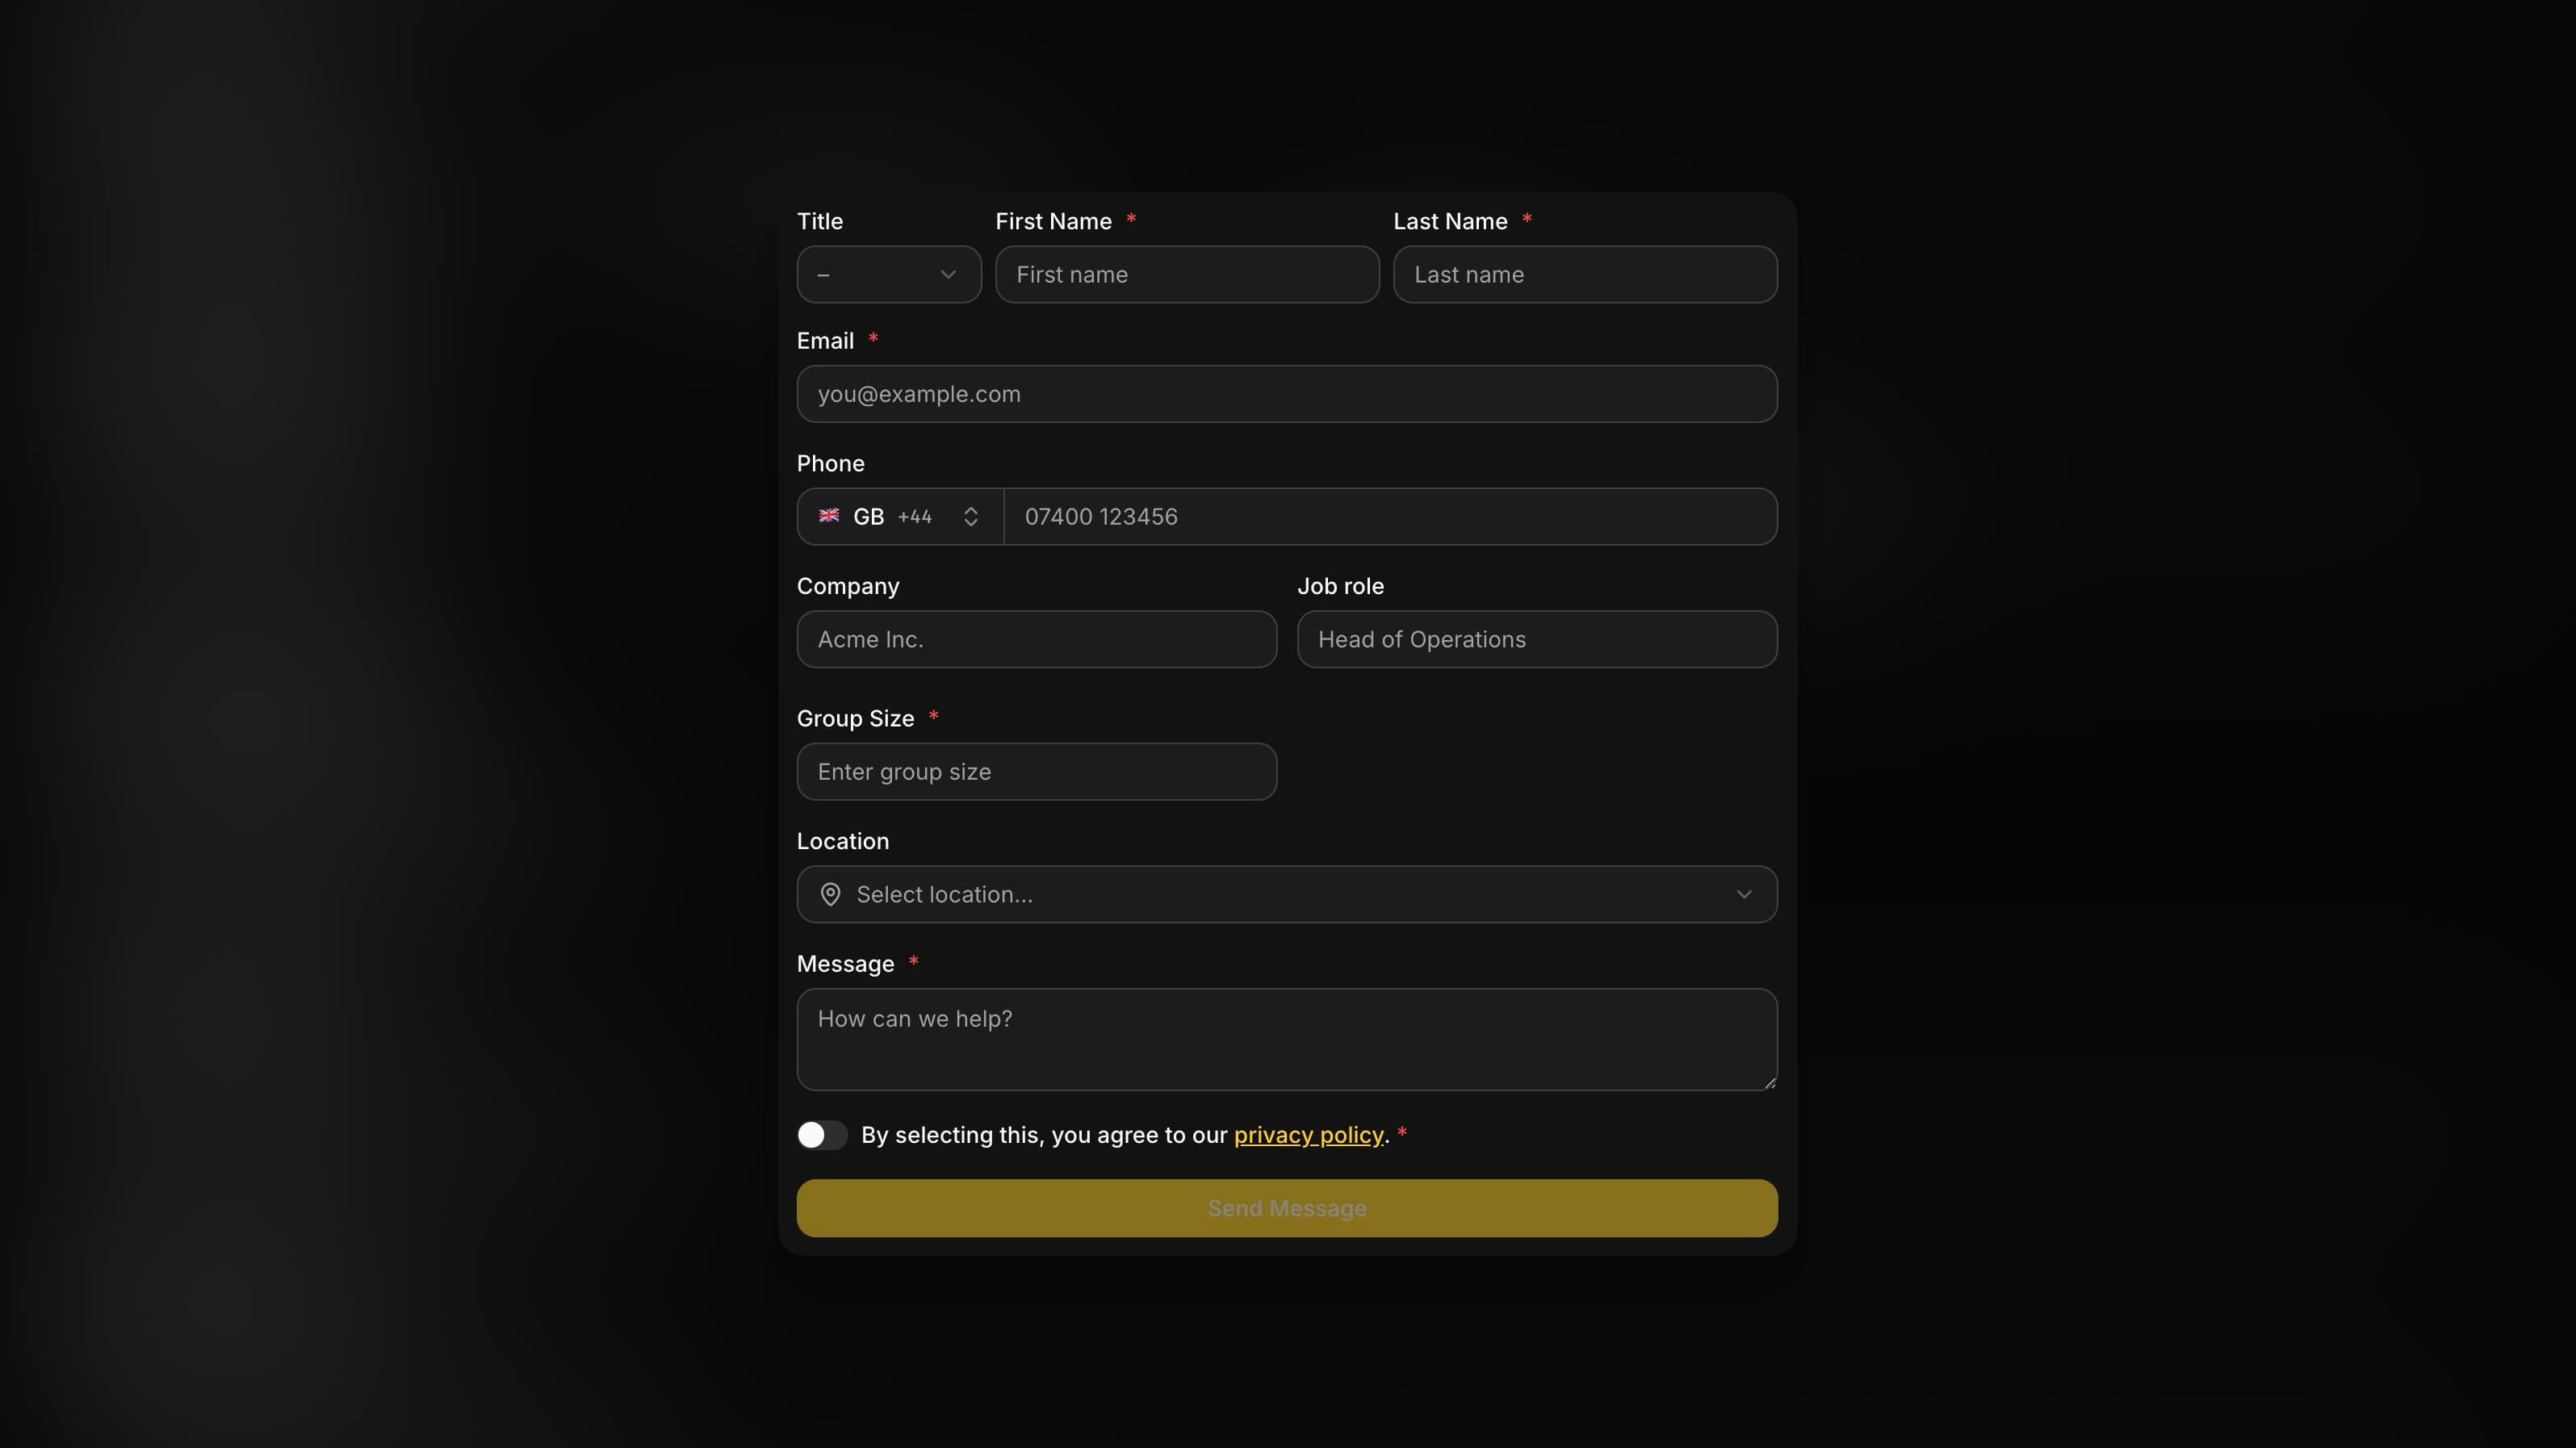The height and width of the screenshot is (1448, 2576).
Task: Click the How can we help message box
Action: pos(1286,1039)
